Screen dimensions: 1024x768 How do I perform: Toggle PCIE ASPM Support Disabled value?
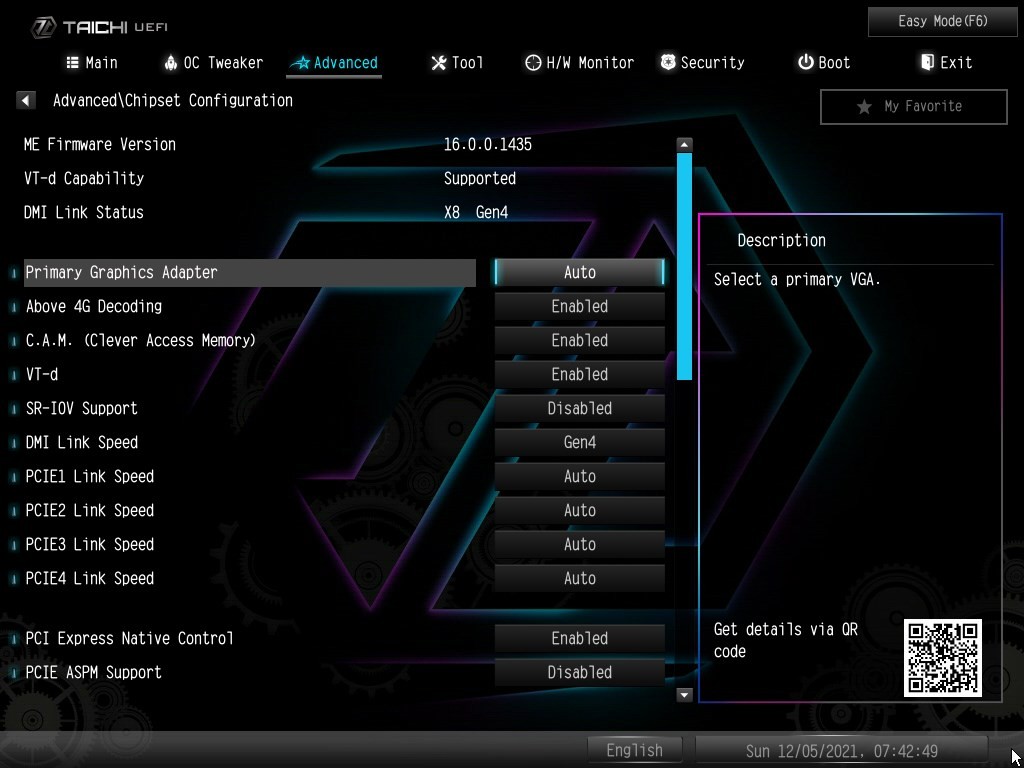coord(579,672)
